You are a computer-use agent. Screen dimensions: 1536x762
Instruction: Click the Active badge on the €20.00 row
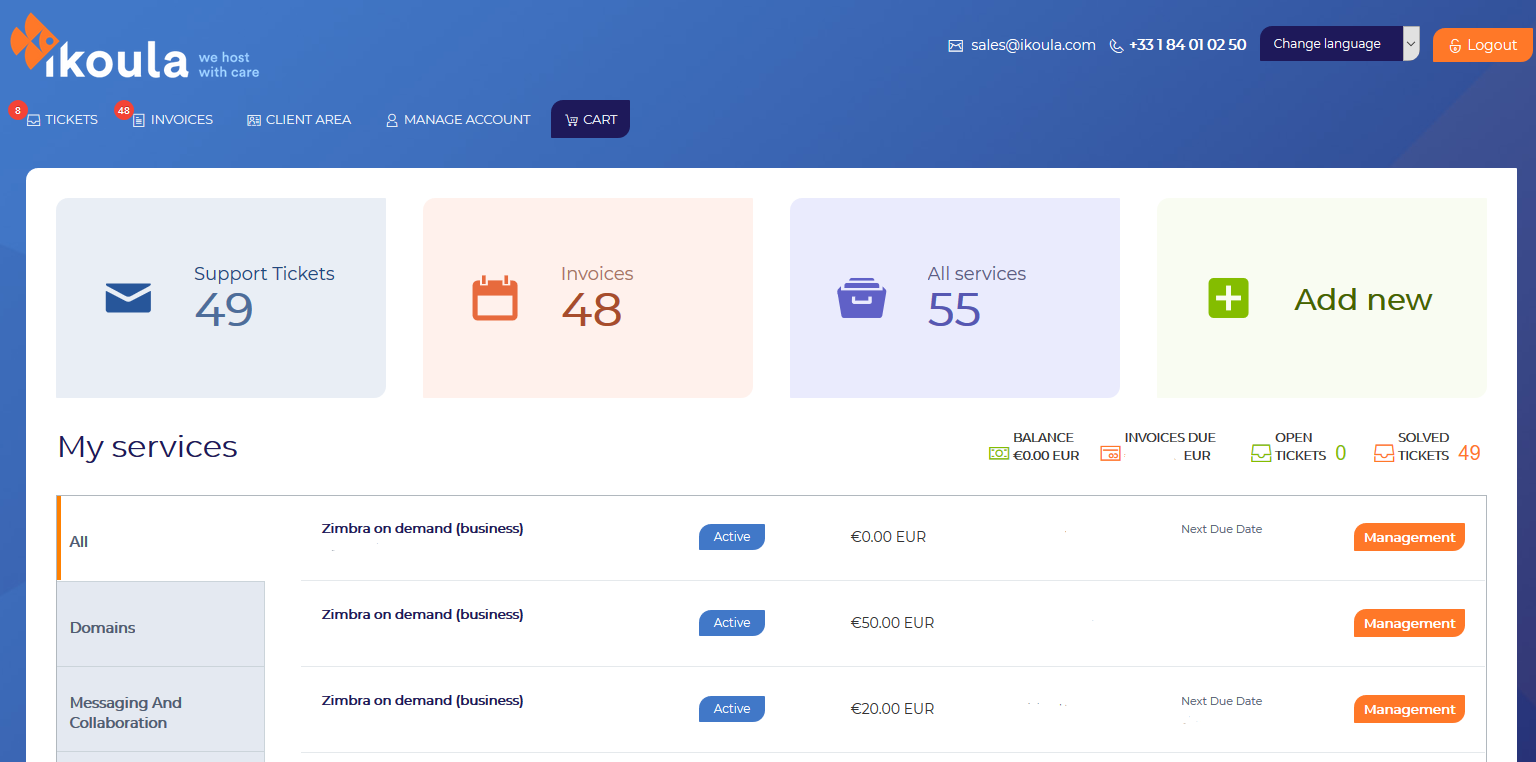[x=732, y=709]
